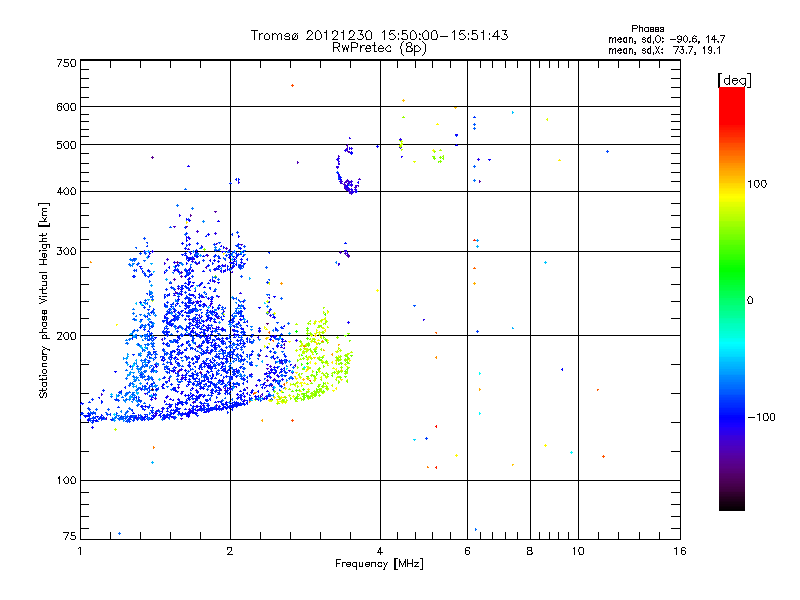
Task: Click the y-axis tick label '75'
Action: point(70,536)
